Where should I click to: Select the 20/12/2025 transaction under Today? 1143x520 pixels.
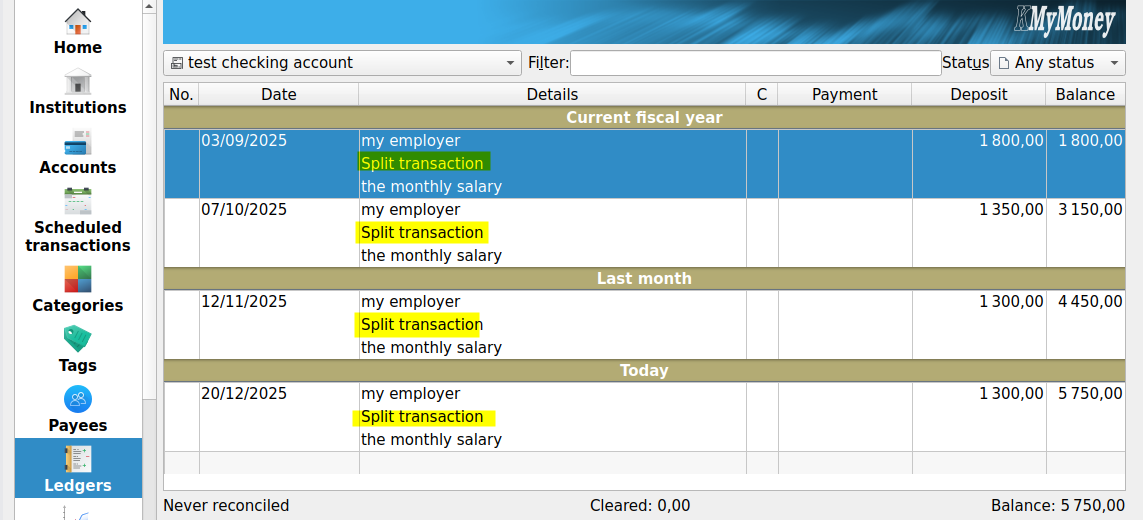pos(550,416)
